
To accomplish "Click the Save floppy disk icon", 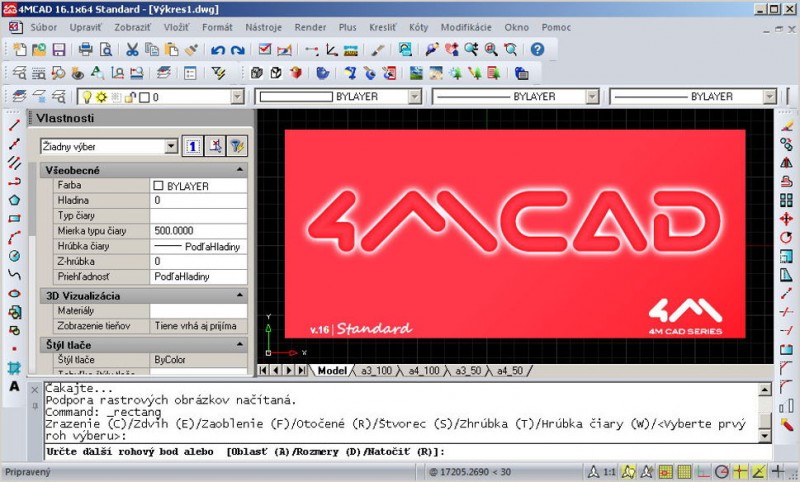I will tap(59, 49).
